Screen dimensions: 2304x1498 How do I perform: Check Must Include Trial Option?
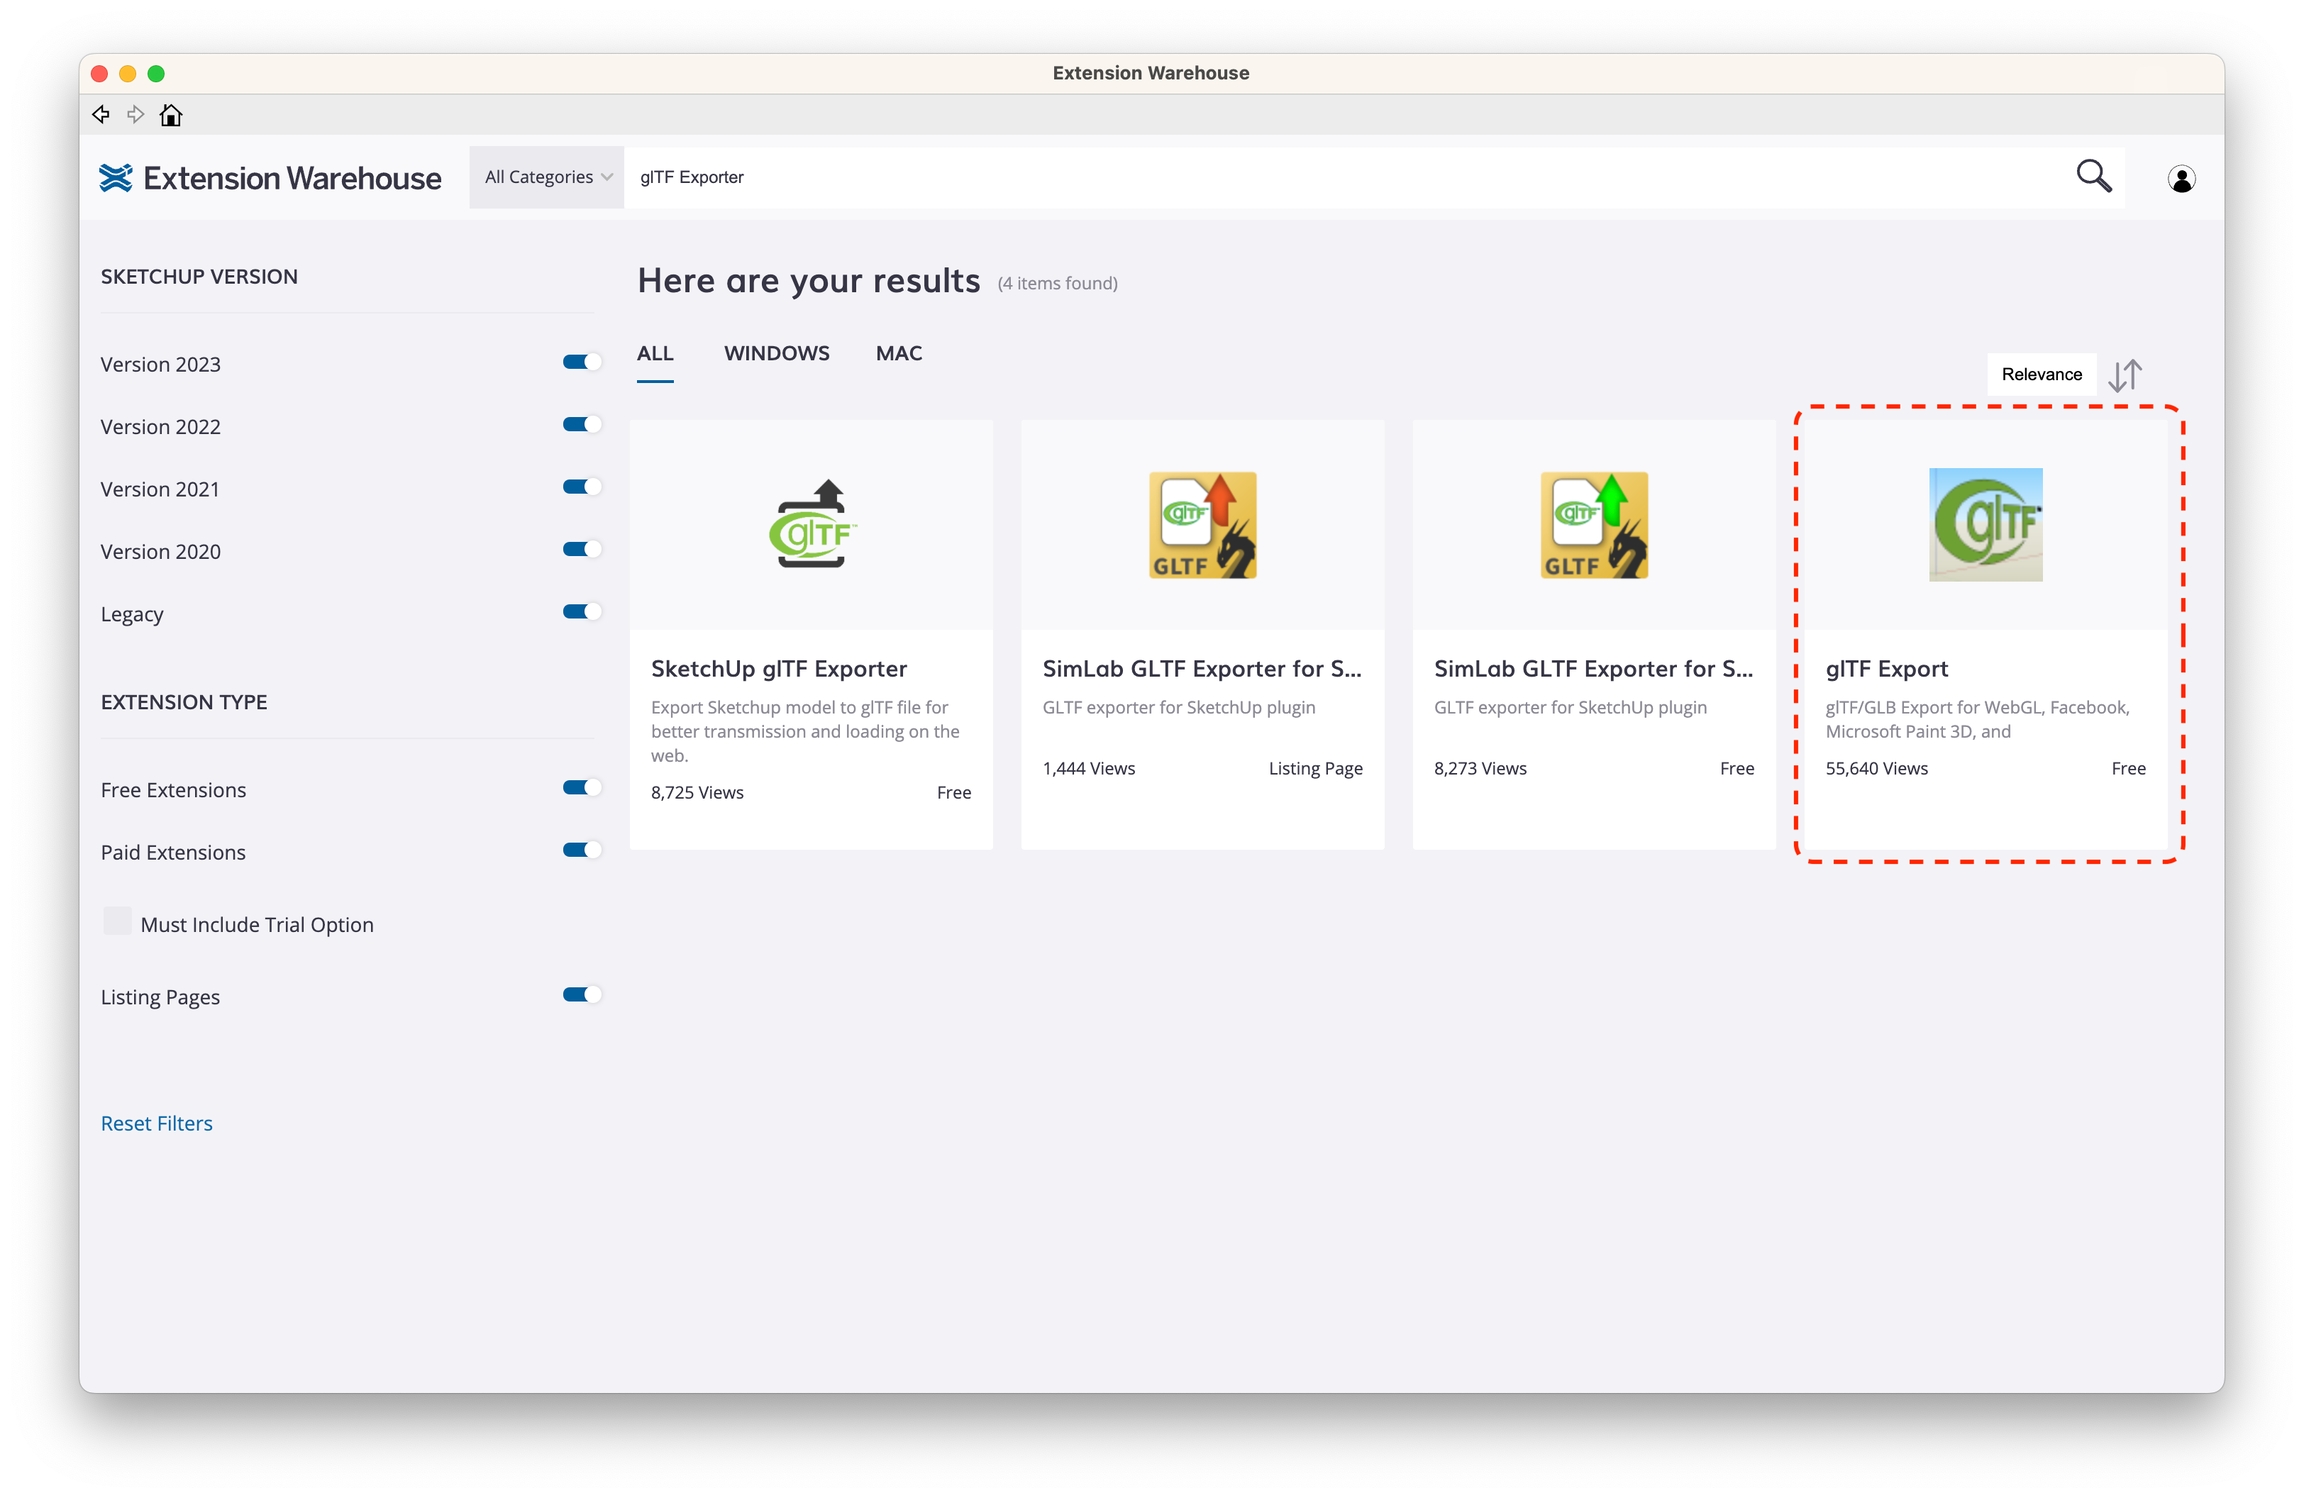[118, 922]
